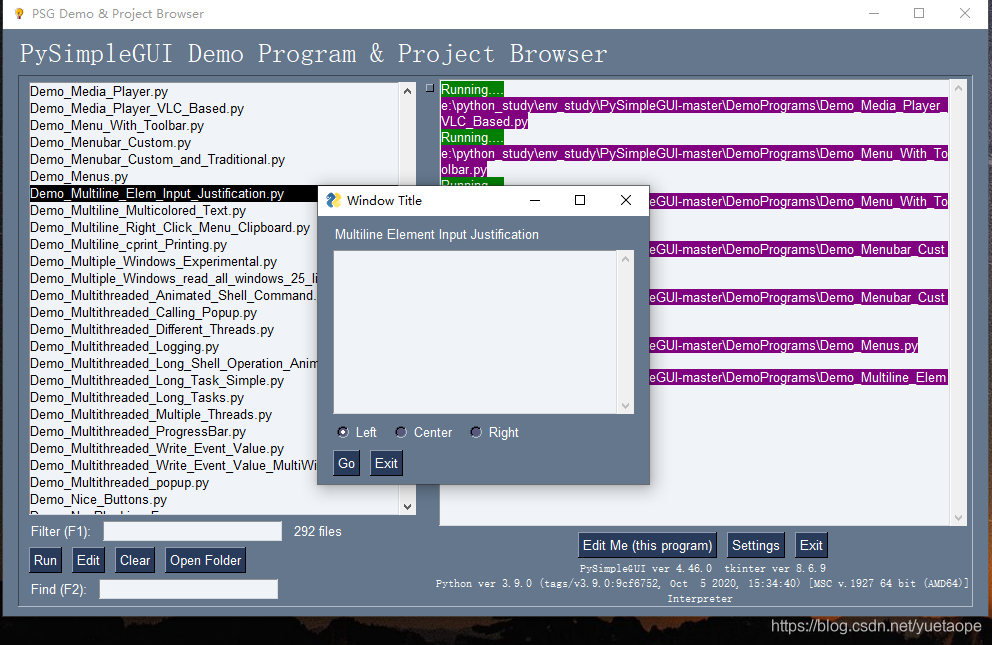Click the lightbulb icon in PSG Demo title bar

tap(19, 13)
